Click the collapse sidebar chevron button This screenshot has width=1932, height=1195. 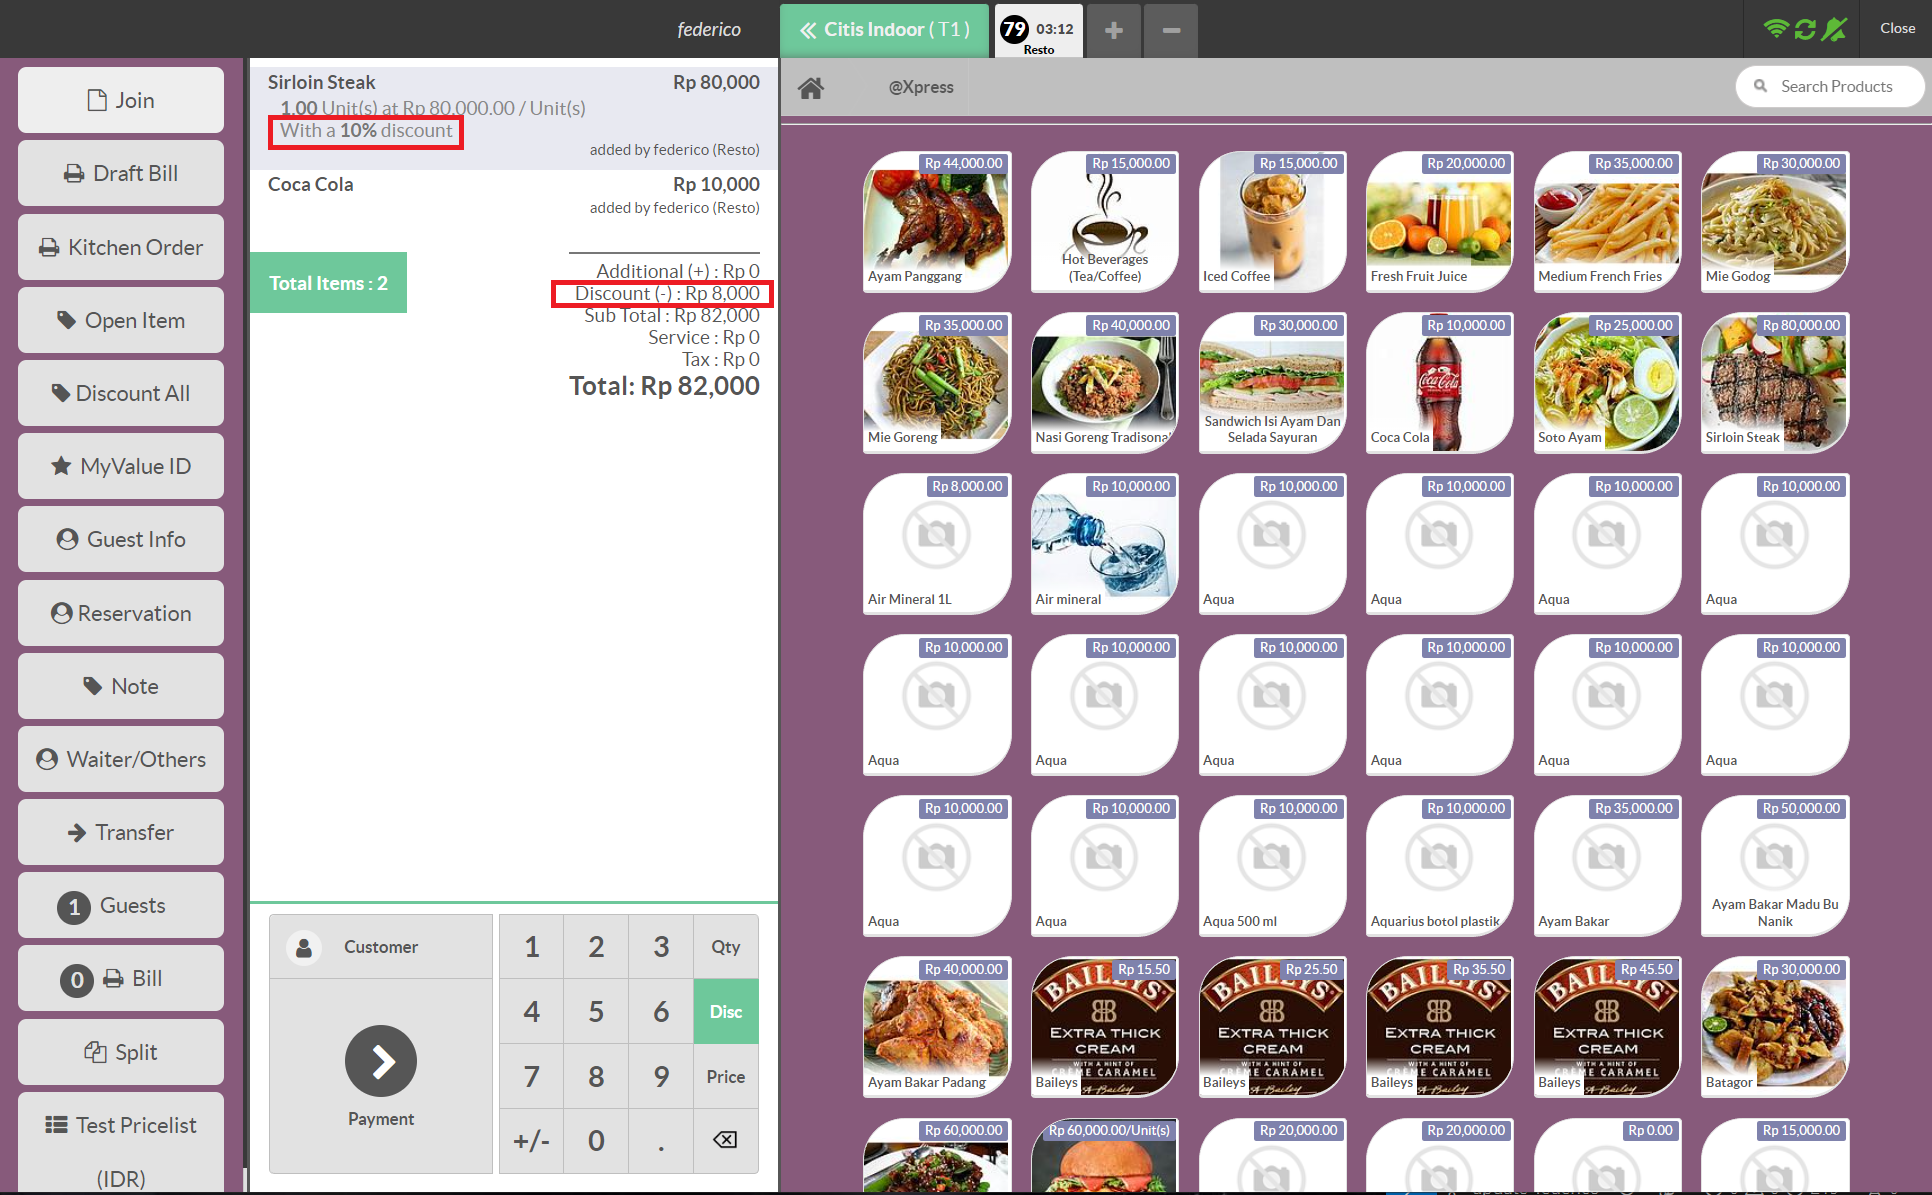point(807,28)
